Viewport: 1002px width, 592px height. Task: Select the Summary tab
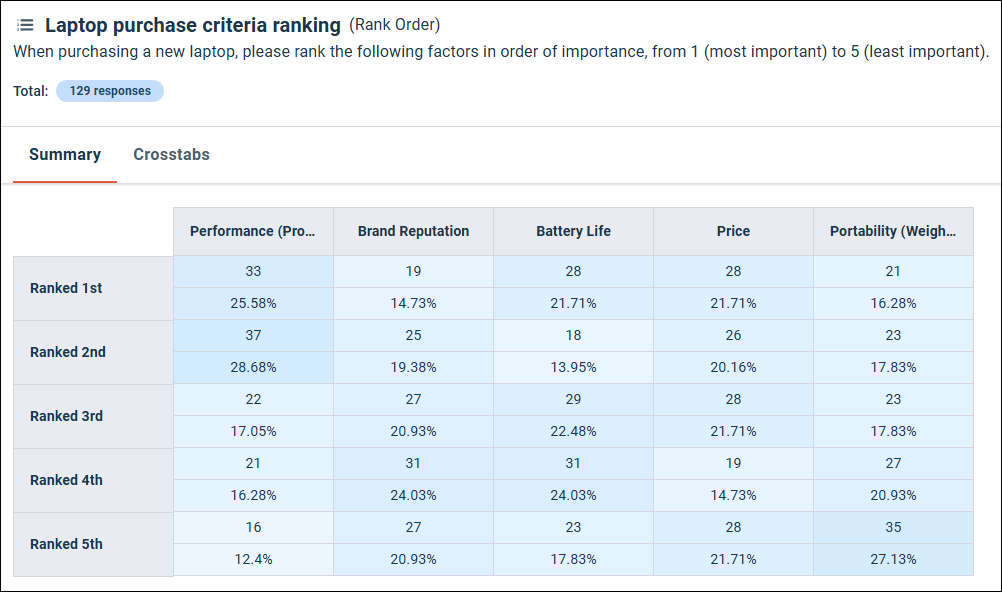coord(65,155)
